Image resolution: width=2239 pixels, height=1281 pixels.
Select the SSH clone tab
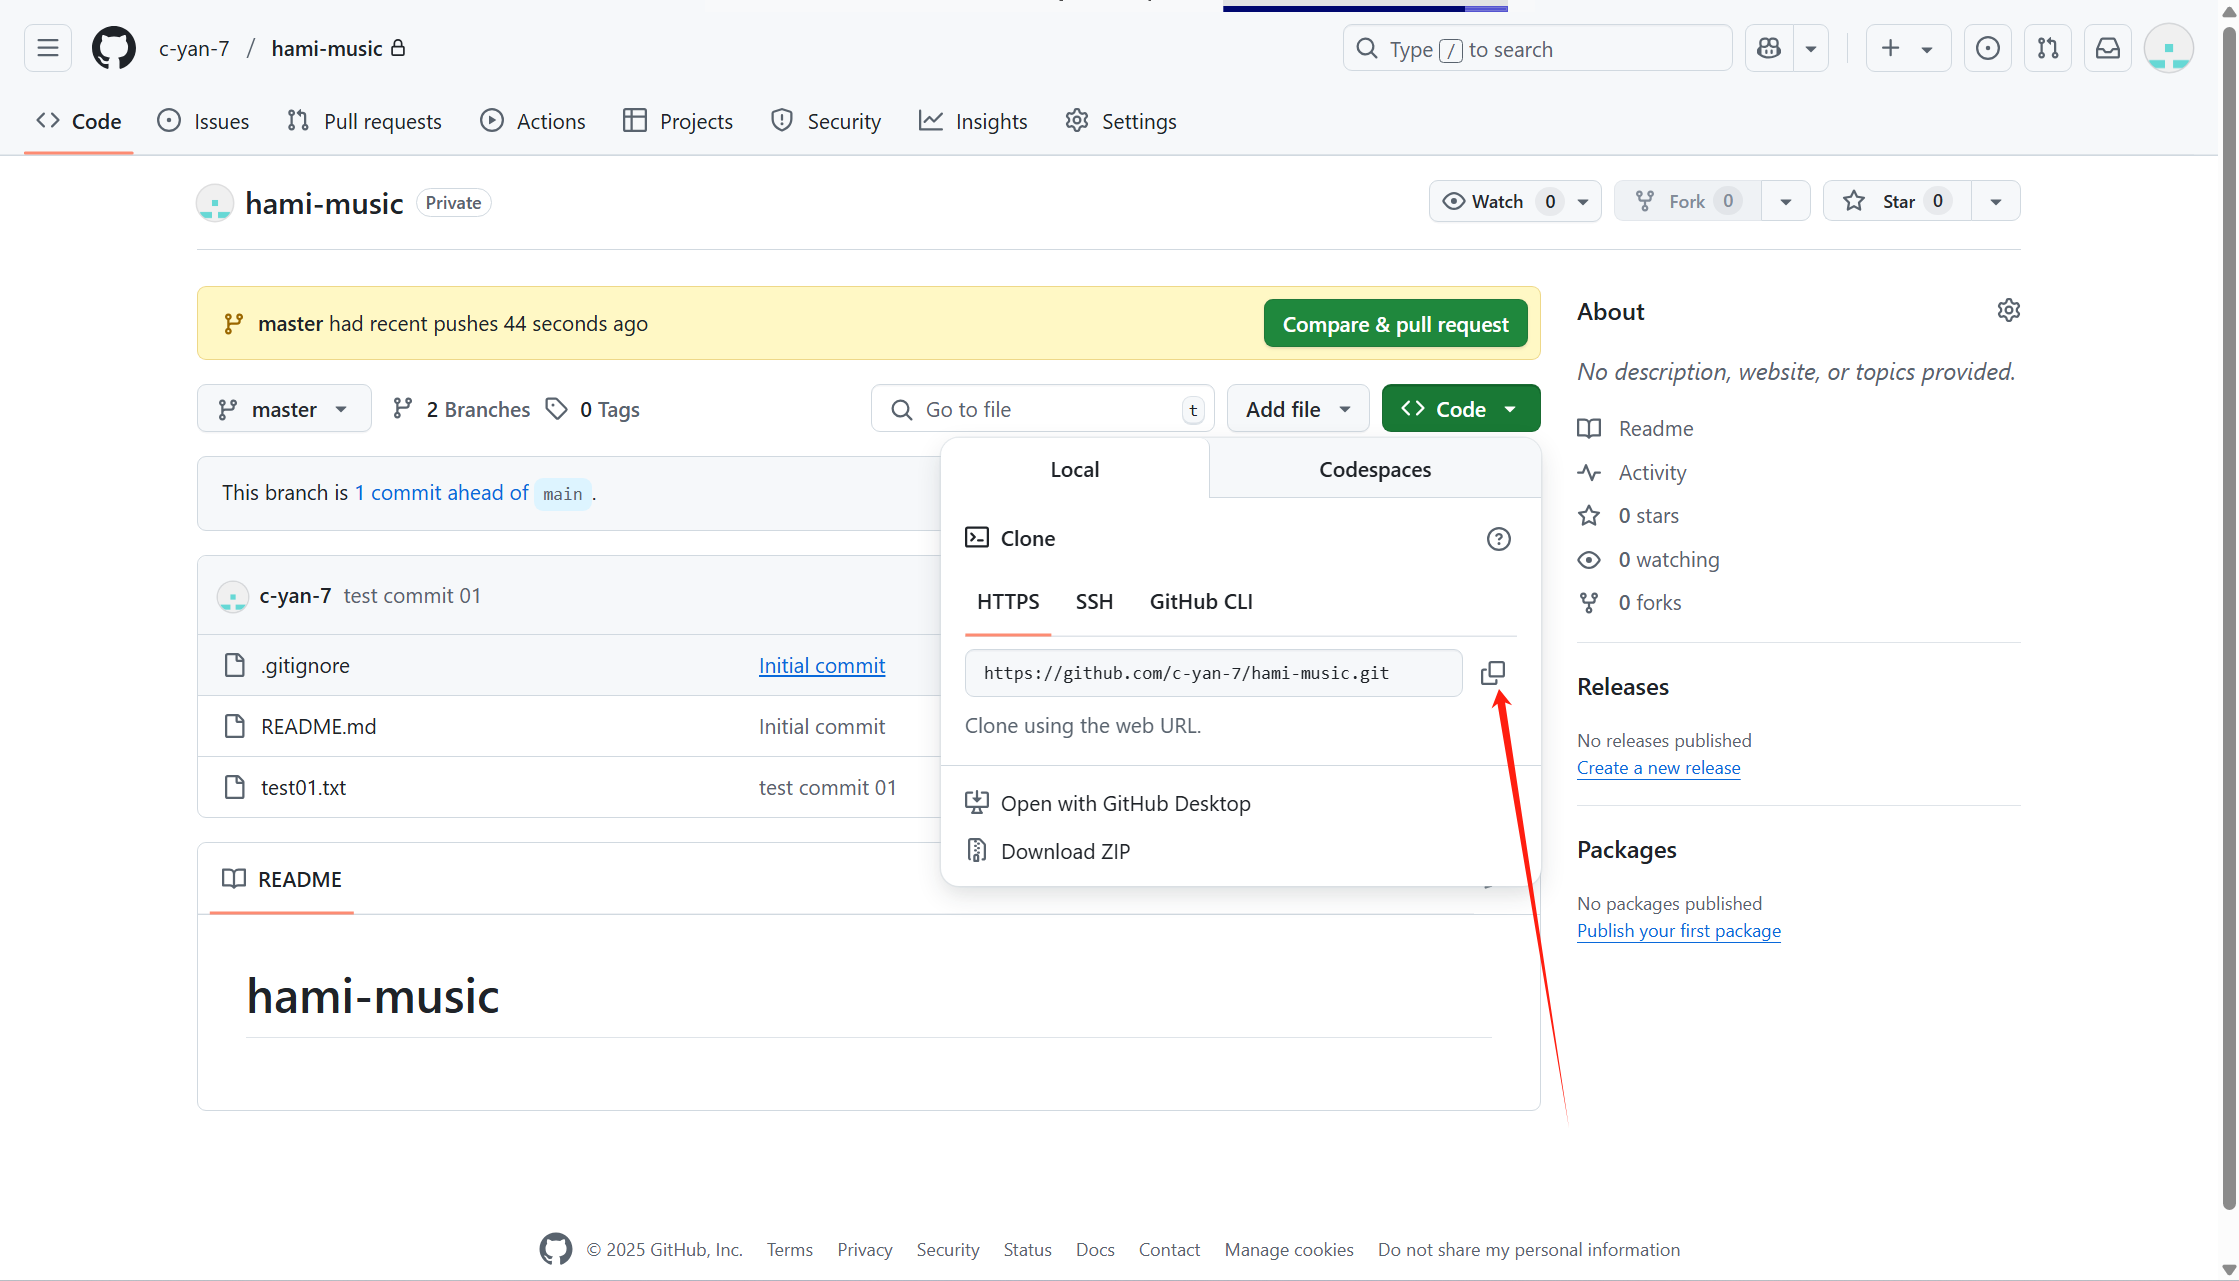pos(1094,601)
